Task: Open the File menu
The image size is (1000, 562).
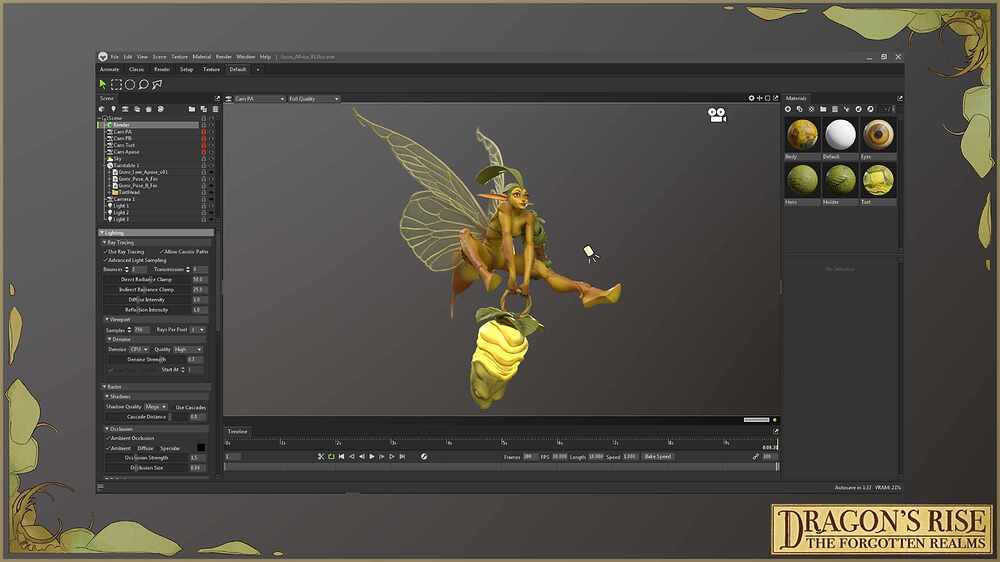Action: (115, 57)
